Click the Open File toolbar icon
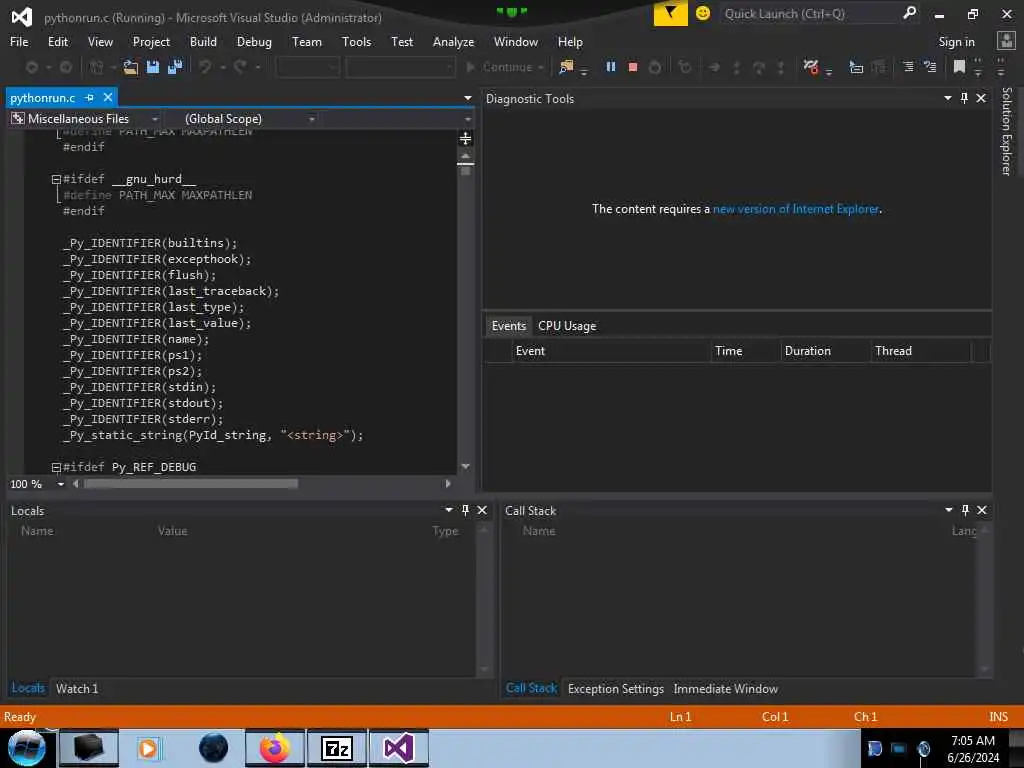The image size is (1024, 768). tap(131, 67)
